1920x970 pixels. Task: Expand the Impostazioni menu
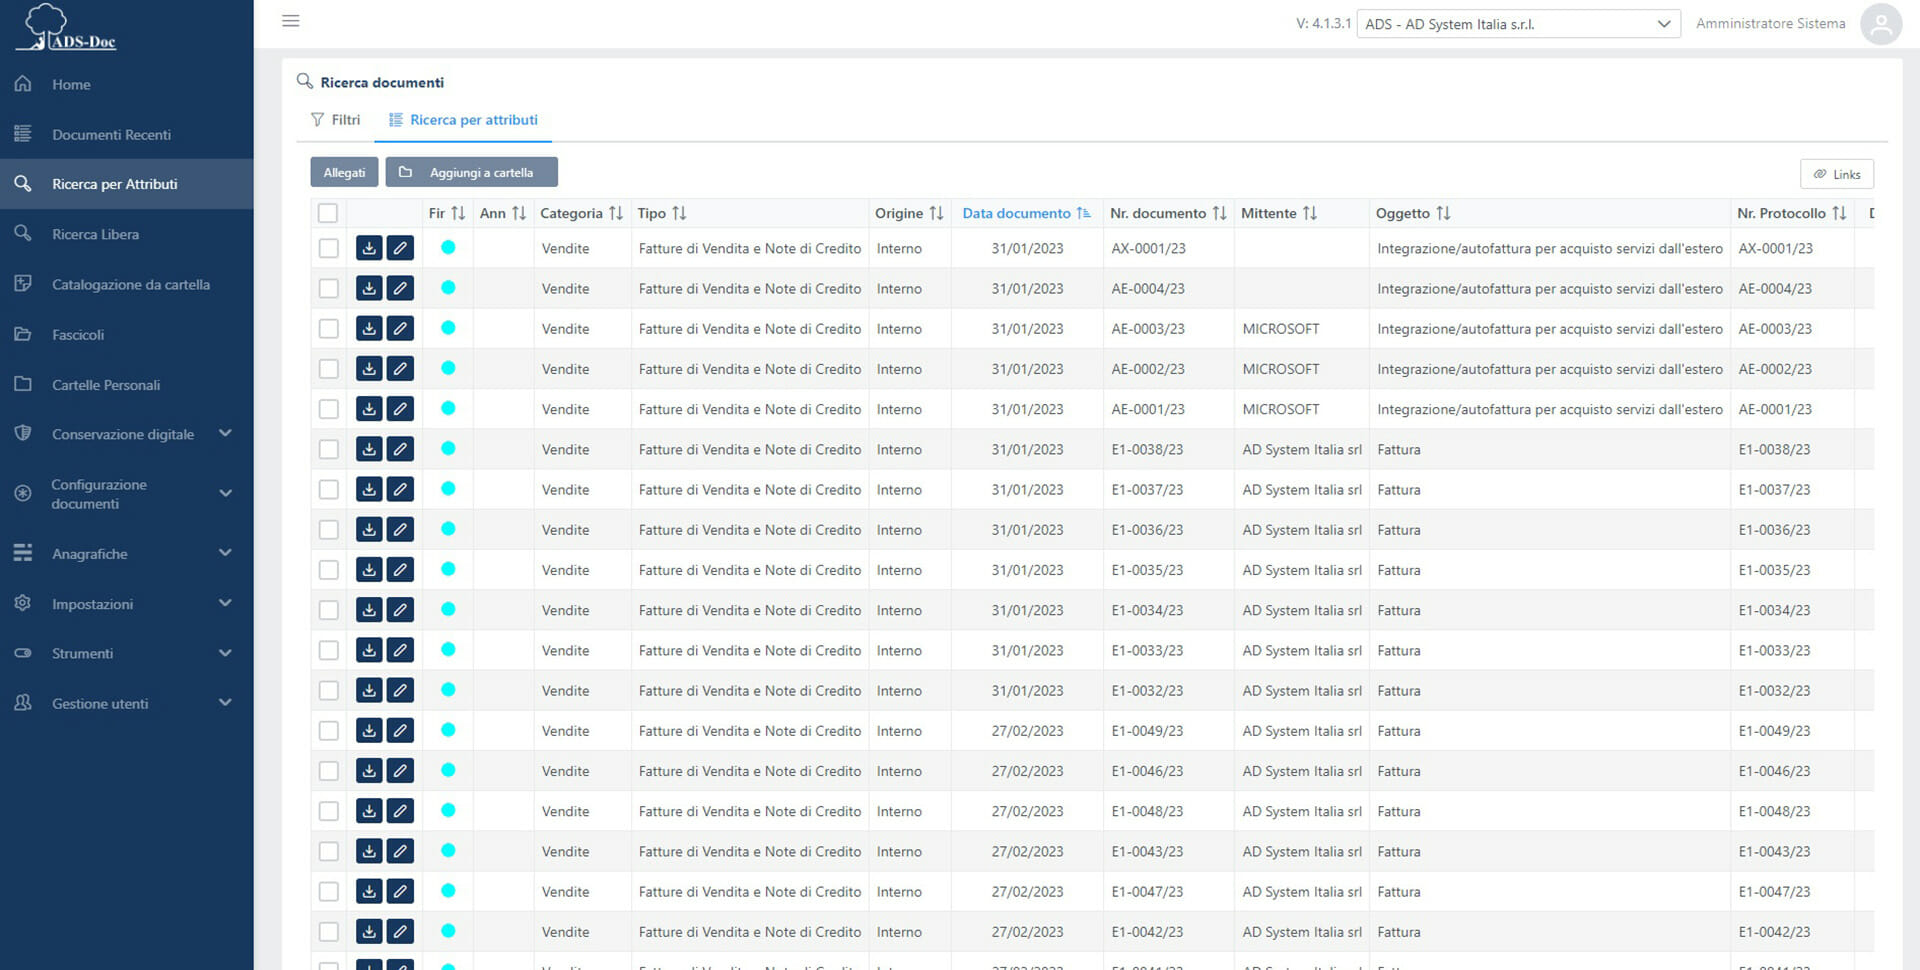point(126,604)
